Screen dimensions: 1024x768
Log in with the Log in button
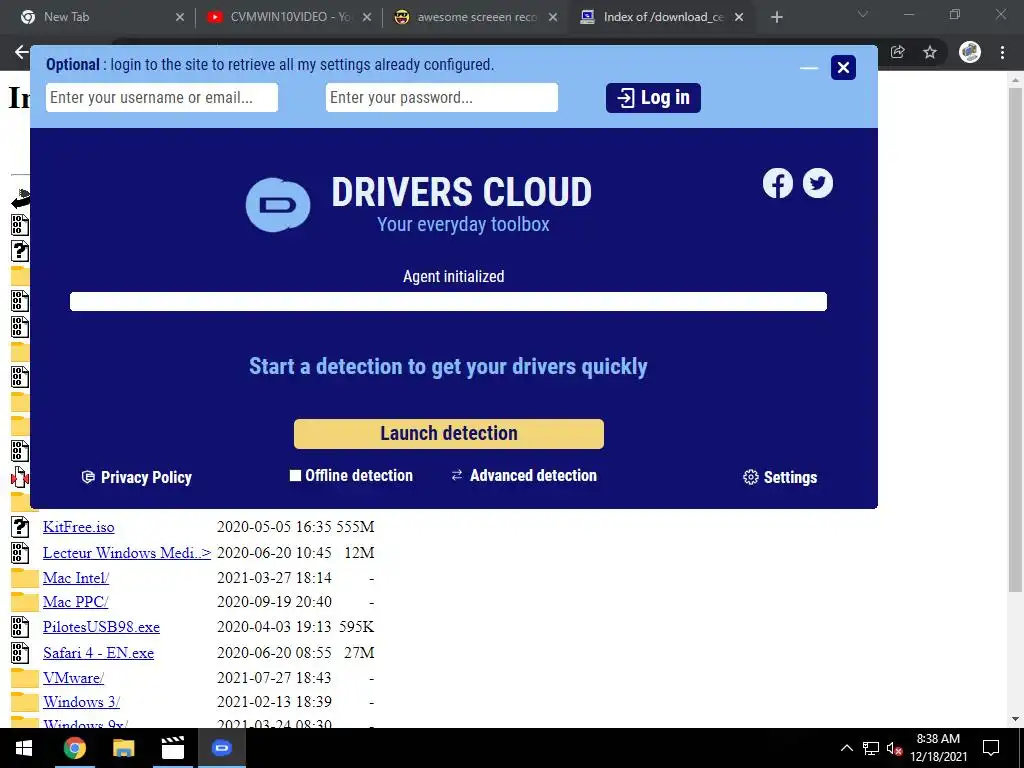[x=653, y=98]
